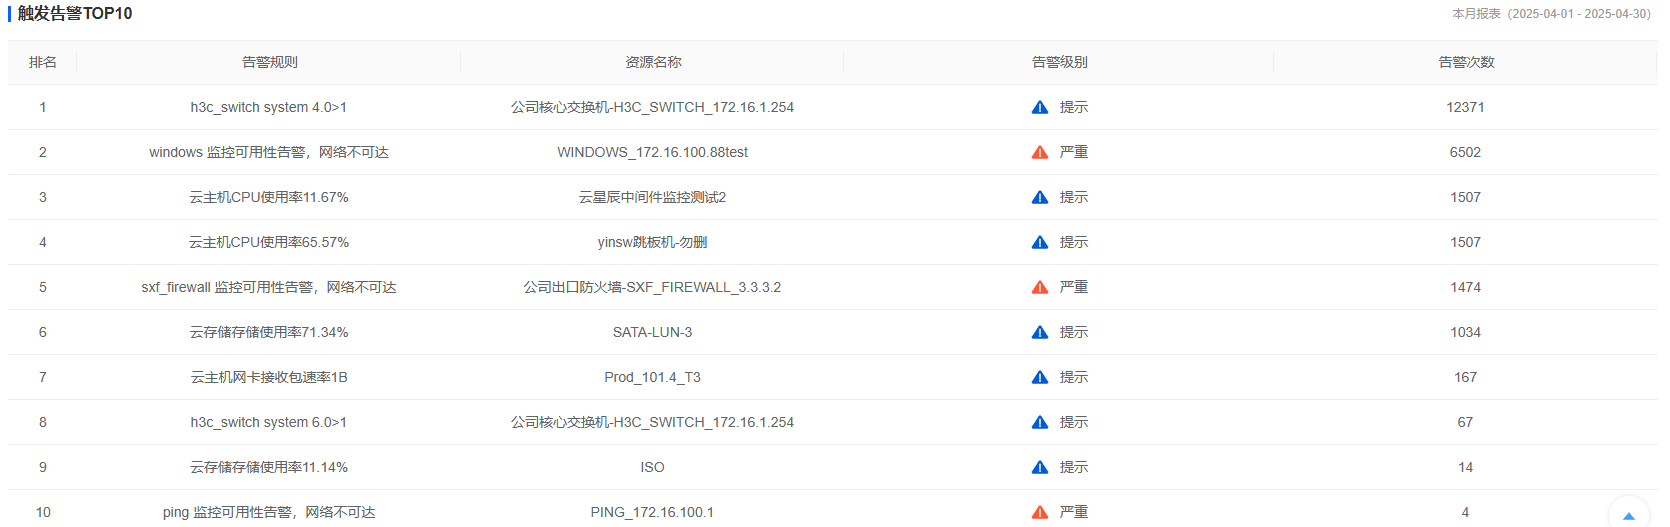
Task: Click alarm count 12371
Action: (x=1466, y=107)
